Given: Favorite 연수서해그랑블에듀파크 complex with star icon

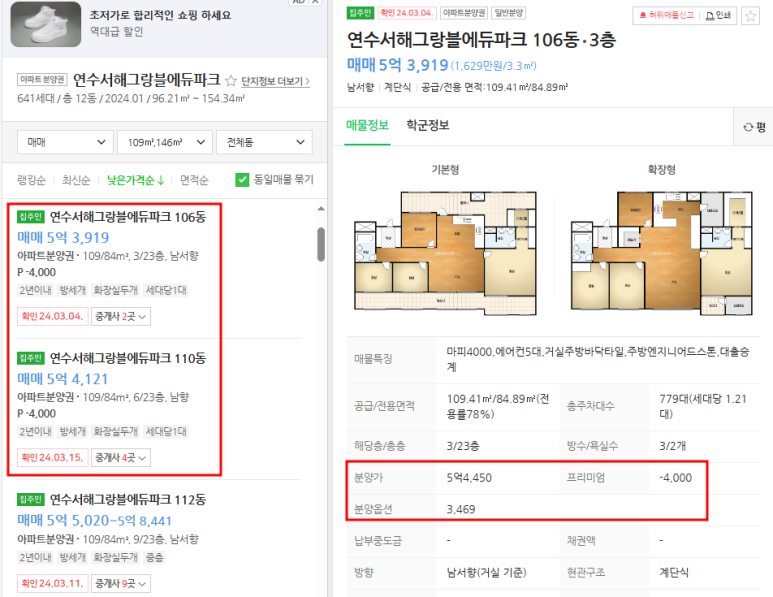Looking at the screenshot, I should pyautogui.click(x=230, y=80).
